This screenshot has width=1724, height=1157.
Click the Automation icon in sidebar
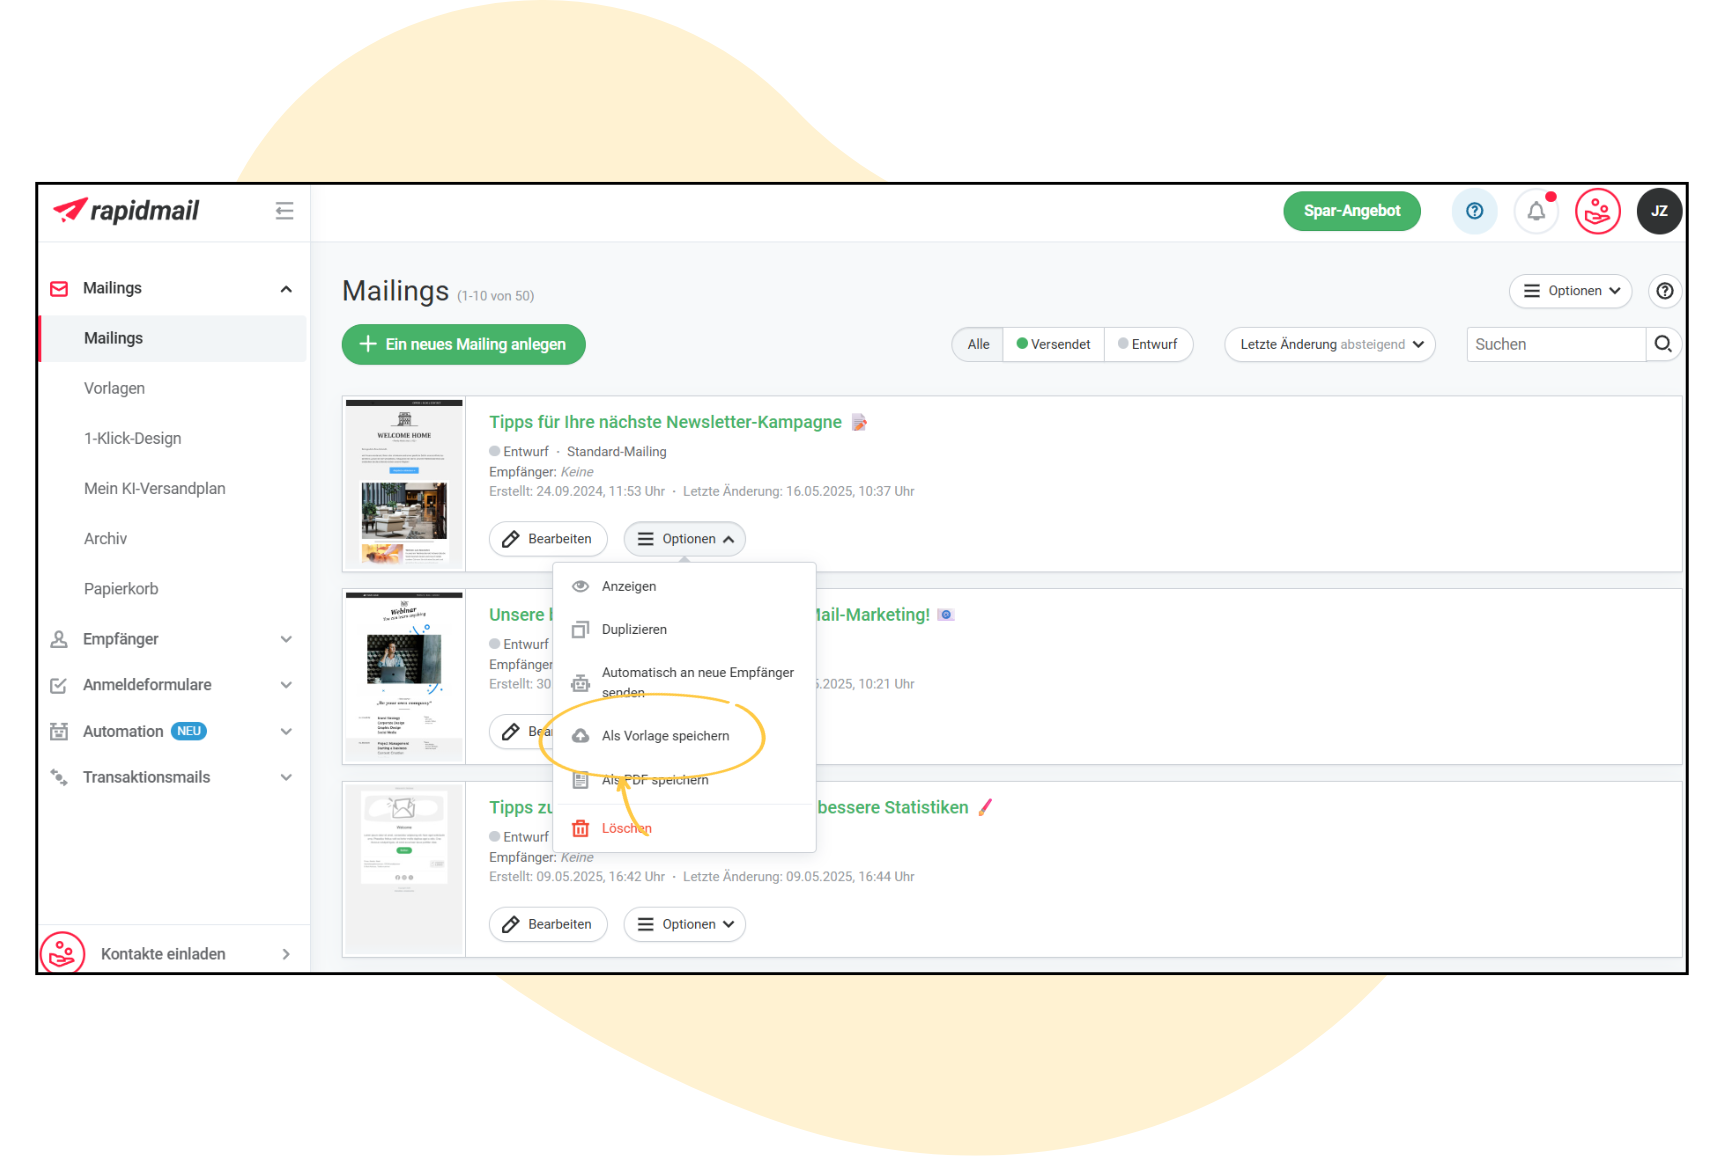click(x=59, y=731)
